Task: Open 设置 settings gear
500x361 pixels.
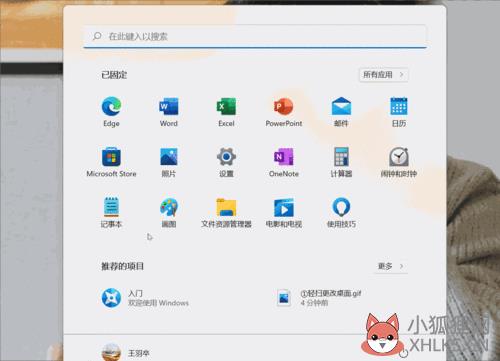Action: coord(226,162)
